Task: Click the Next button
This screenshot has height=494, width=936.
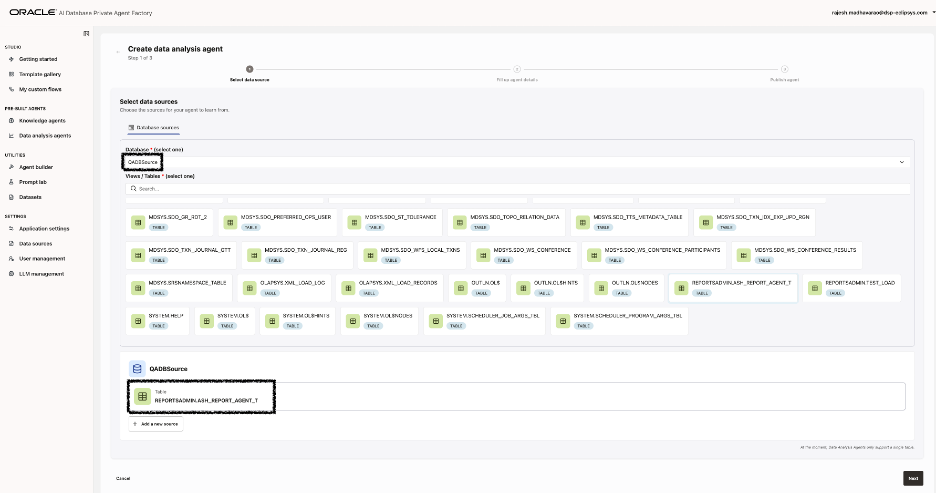Action: tap(912, 478)
